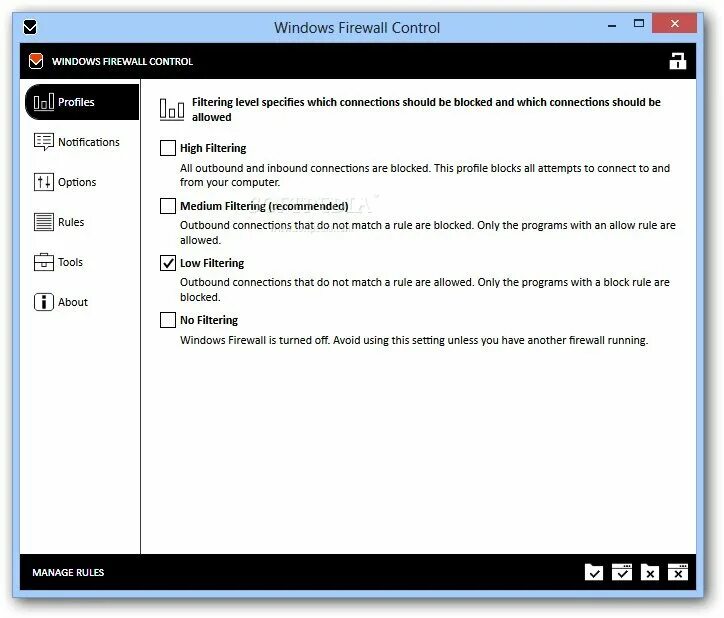This screenshot has width=724, height=618.
Task: Click the lock icon in header bar
Action: (x=678, y=61)
